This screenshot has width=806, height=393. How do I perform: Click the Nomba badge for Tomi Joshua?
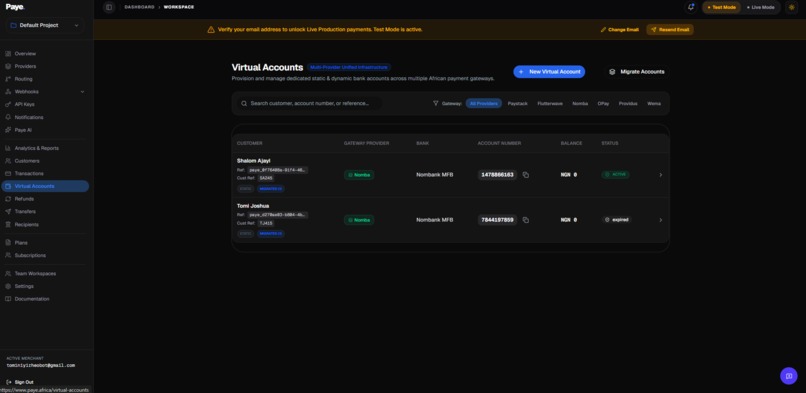click(x=359, y=220)
